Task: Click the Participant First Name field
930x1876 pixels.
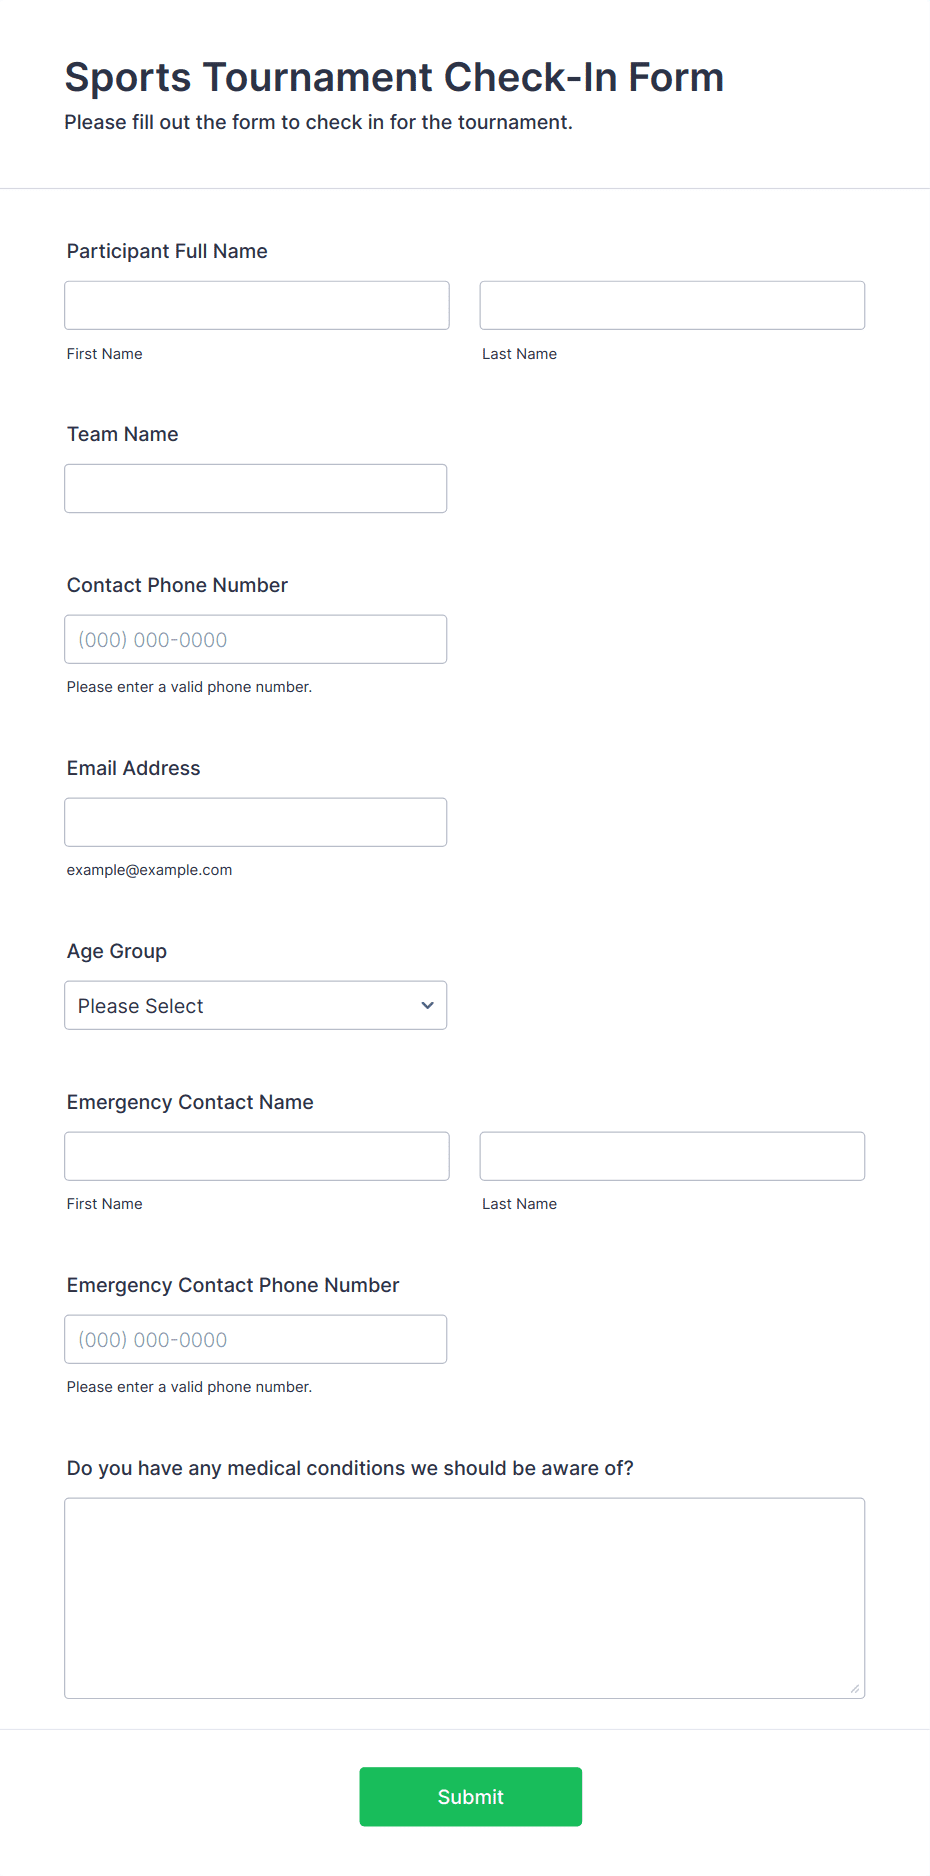Action: (x=257, y=305)
